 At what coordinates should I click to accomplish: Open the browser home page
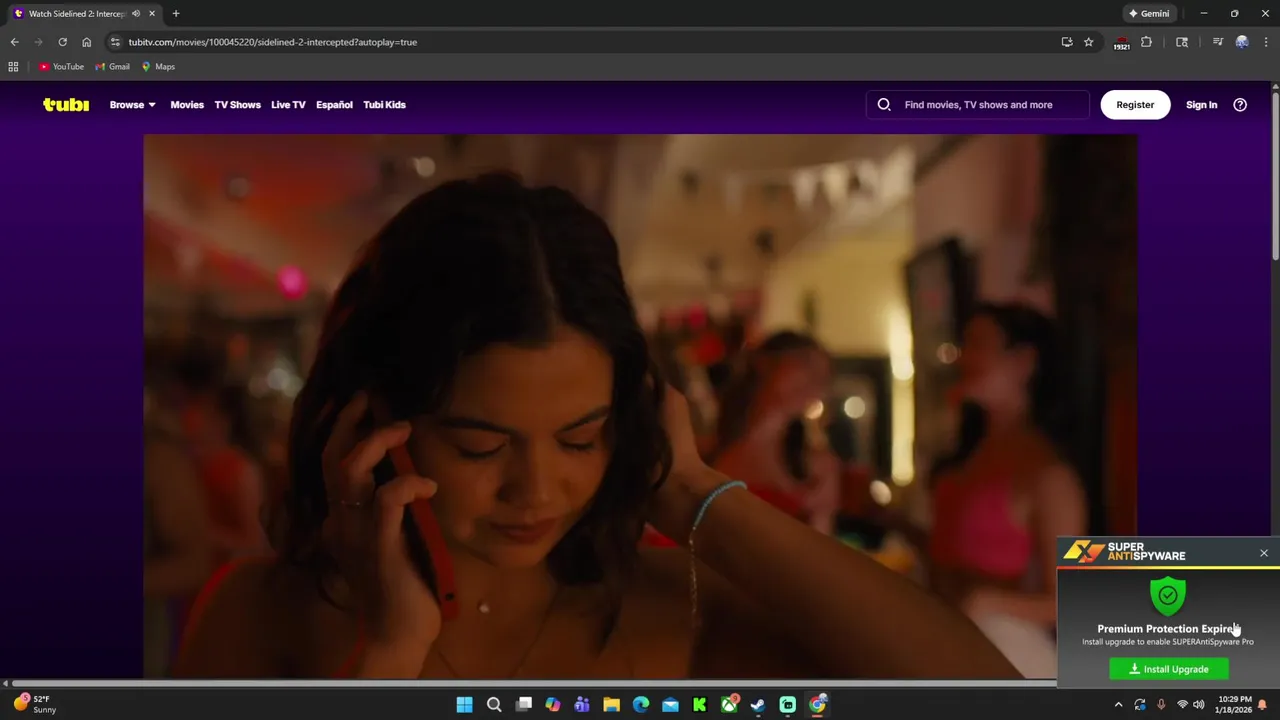coord(86,42)
